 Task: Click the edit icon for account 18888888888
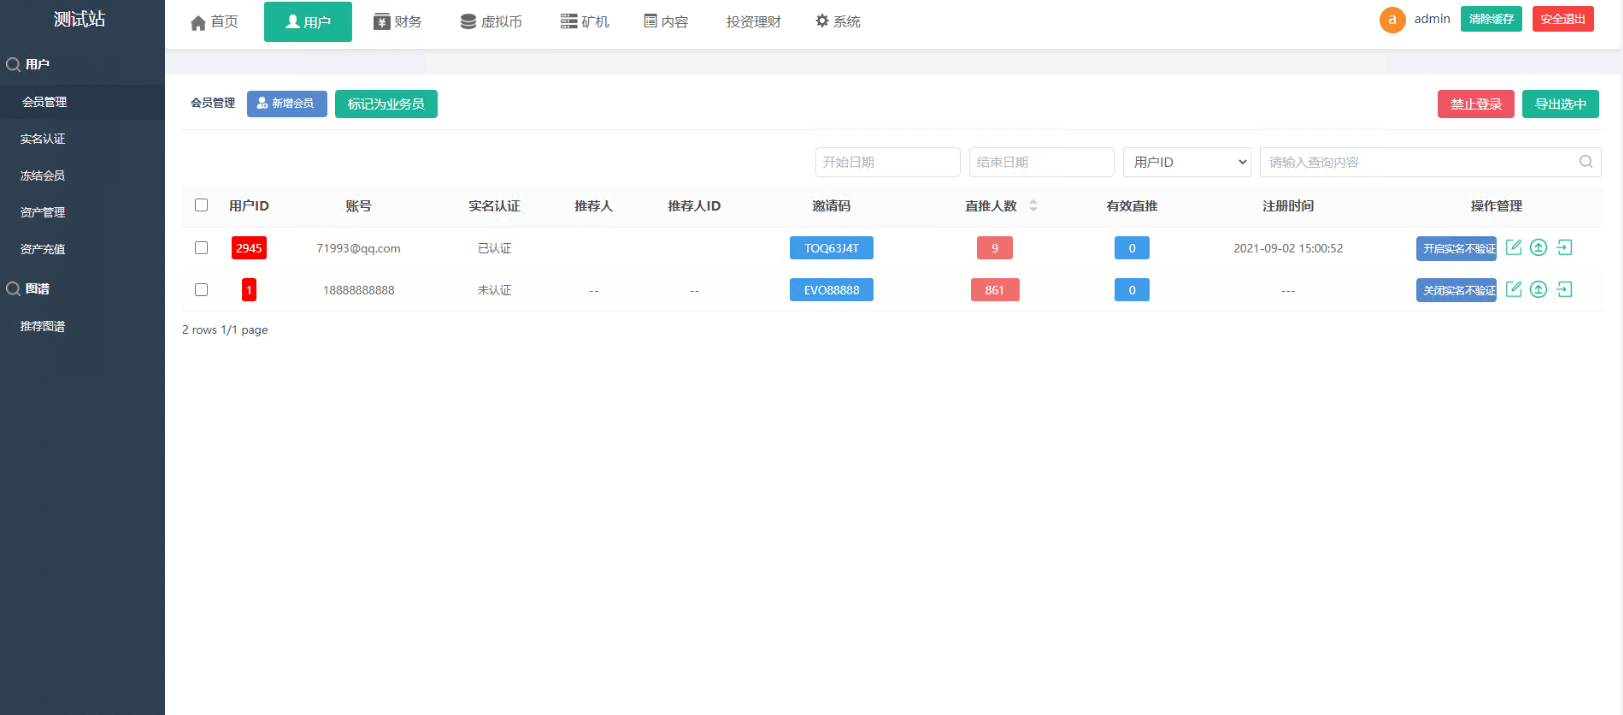pos(1513,289)
